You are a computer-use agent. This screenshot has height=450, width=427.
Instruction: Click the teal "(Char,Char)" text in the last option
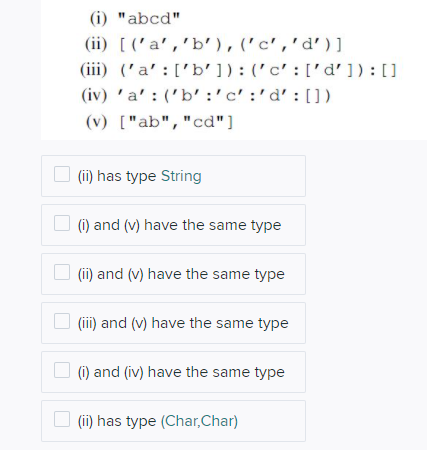[199, 421]
